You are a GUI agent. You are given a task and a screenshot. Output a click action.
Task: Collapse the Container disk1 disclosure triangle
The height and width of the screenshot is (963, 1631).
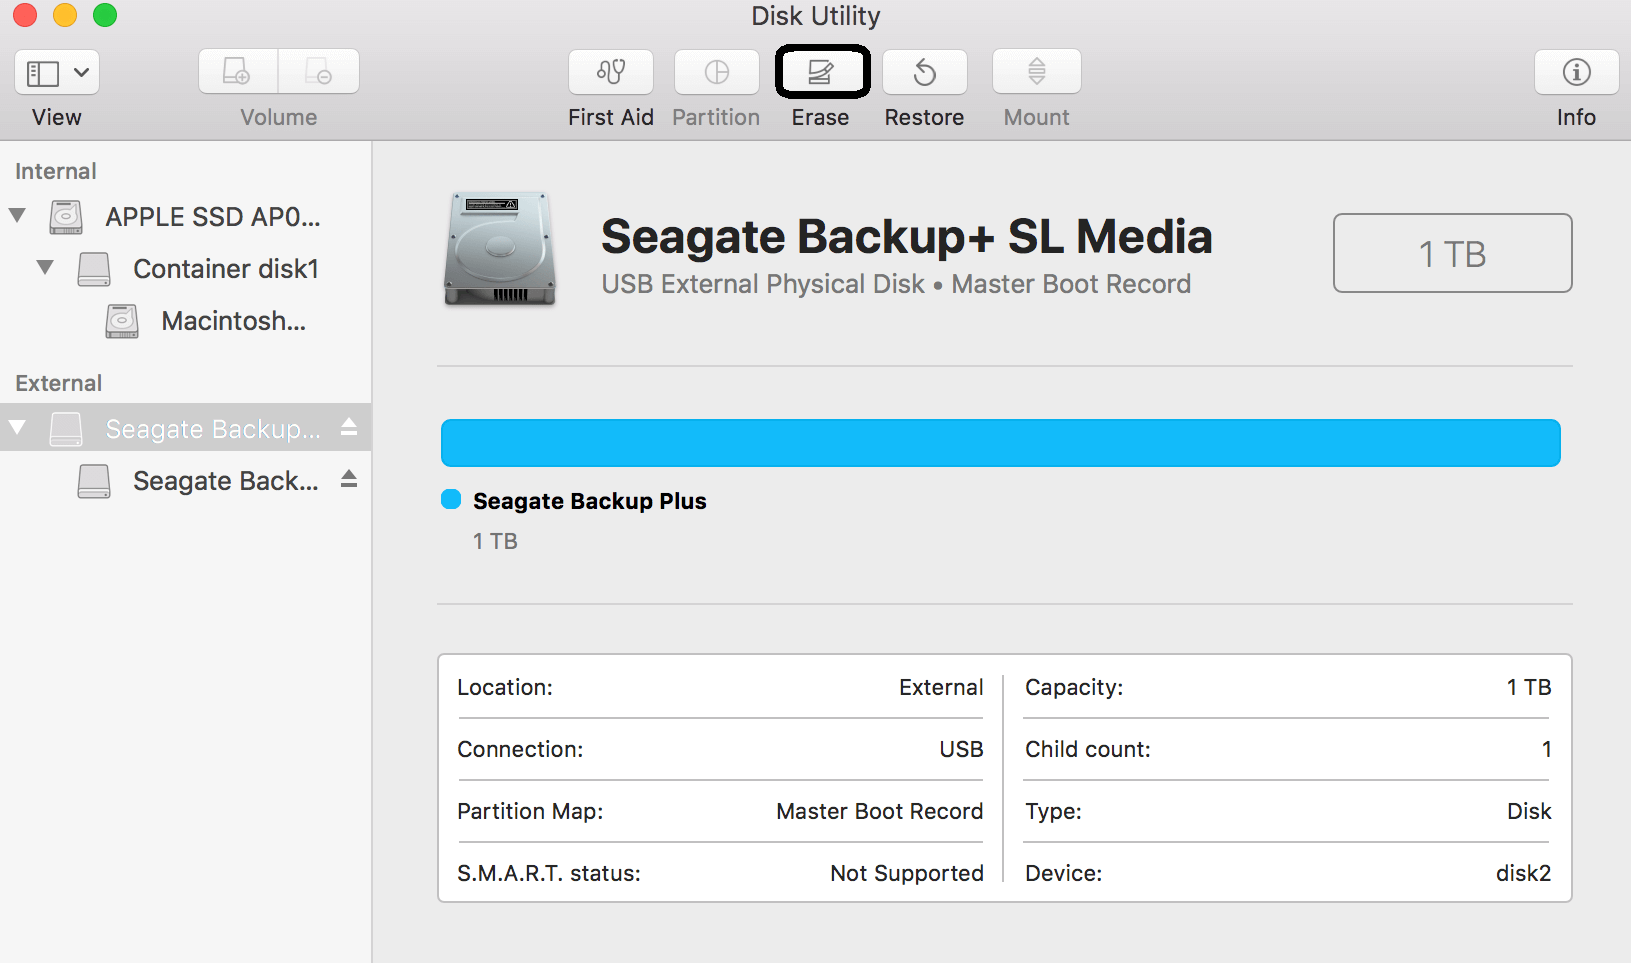(45, 268)
